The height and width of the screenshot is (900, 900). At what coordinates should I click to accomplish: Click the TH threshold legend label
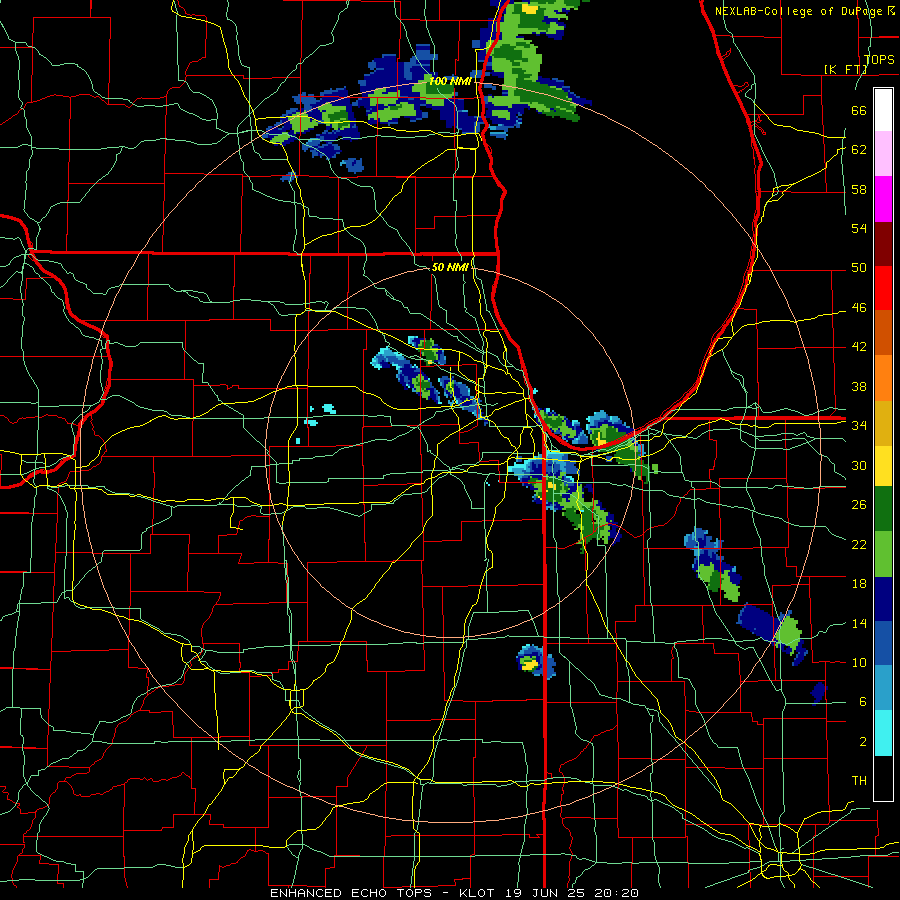click(x=859, y=781)
